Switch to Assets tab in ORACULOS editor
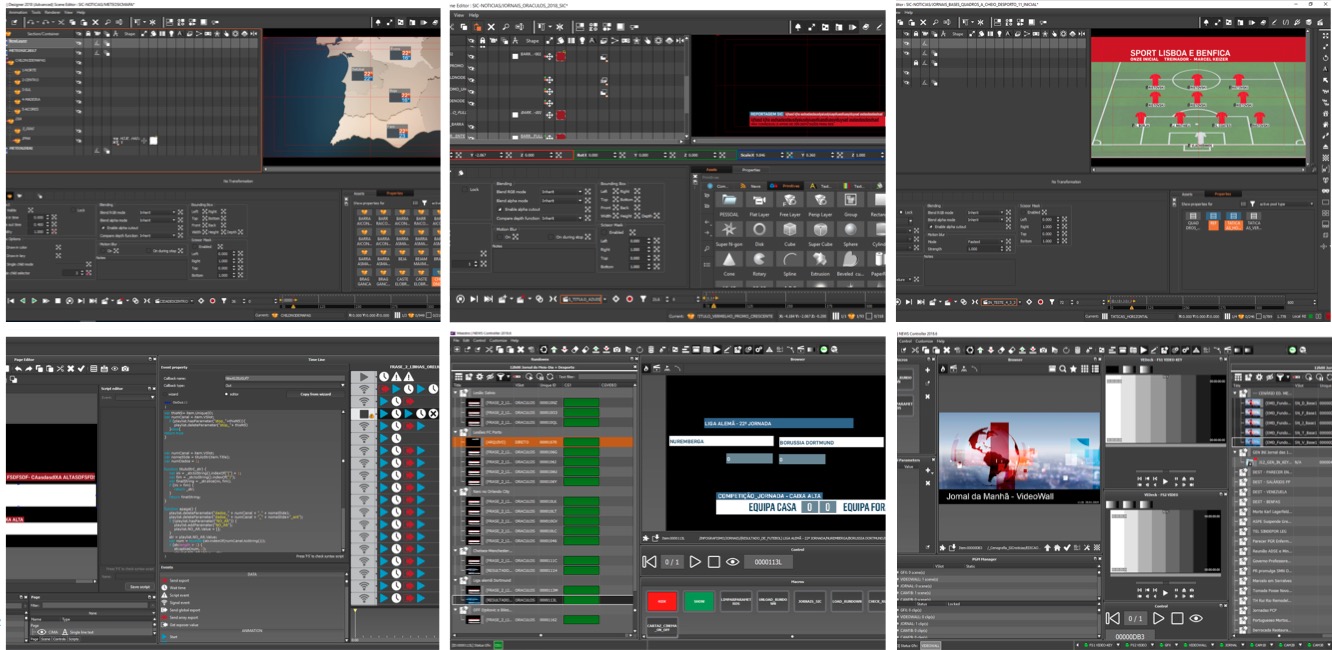Screen dimensions: 1332x650 click(712, 170)
